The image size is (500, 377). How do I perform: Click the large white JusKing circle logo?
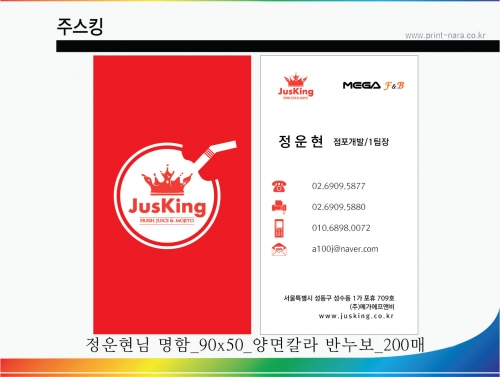[167, 197]
